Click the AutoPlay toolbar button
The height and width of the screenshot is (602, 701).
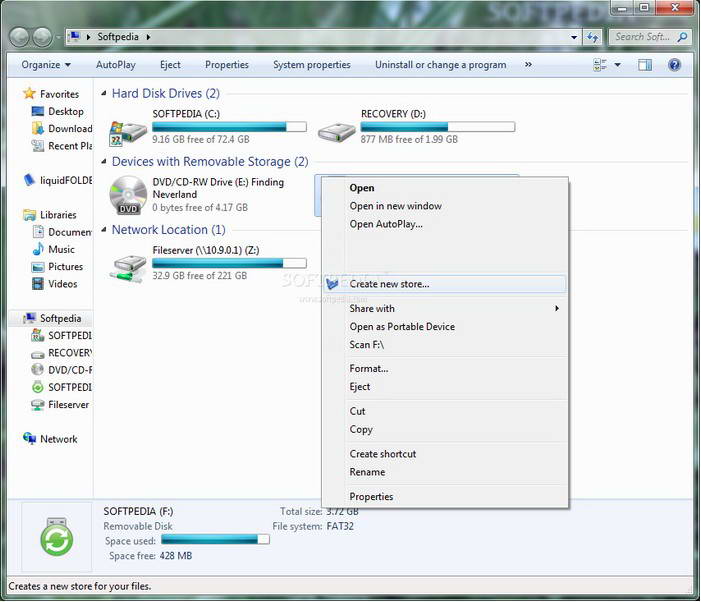pyautogui.click(x=116, y=65)
